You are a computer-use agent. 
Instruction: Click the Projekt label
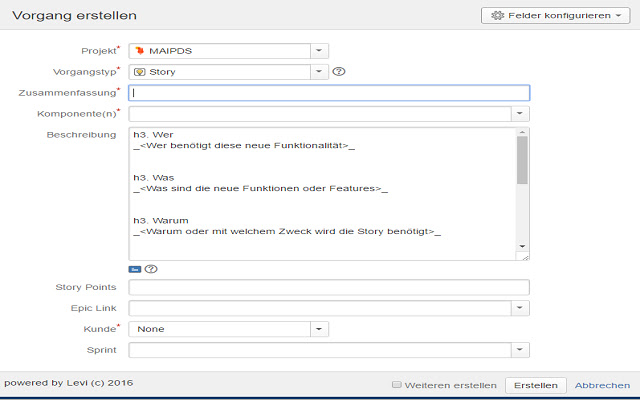(x=99, y=51)
